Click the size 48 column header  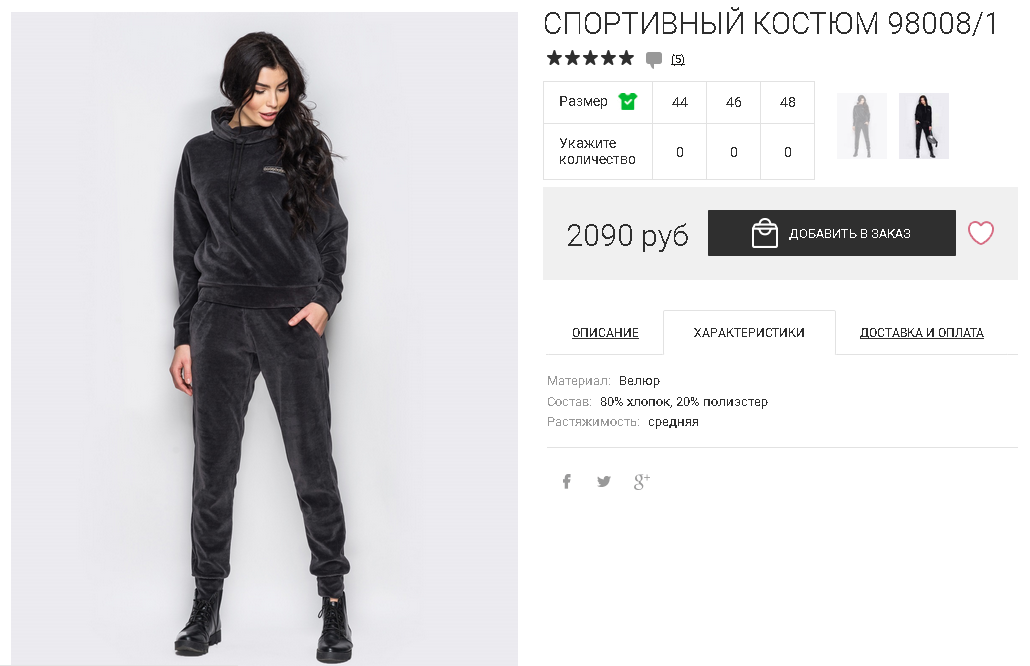pos(787,102)
